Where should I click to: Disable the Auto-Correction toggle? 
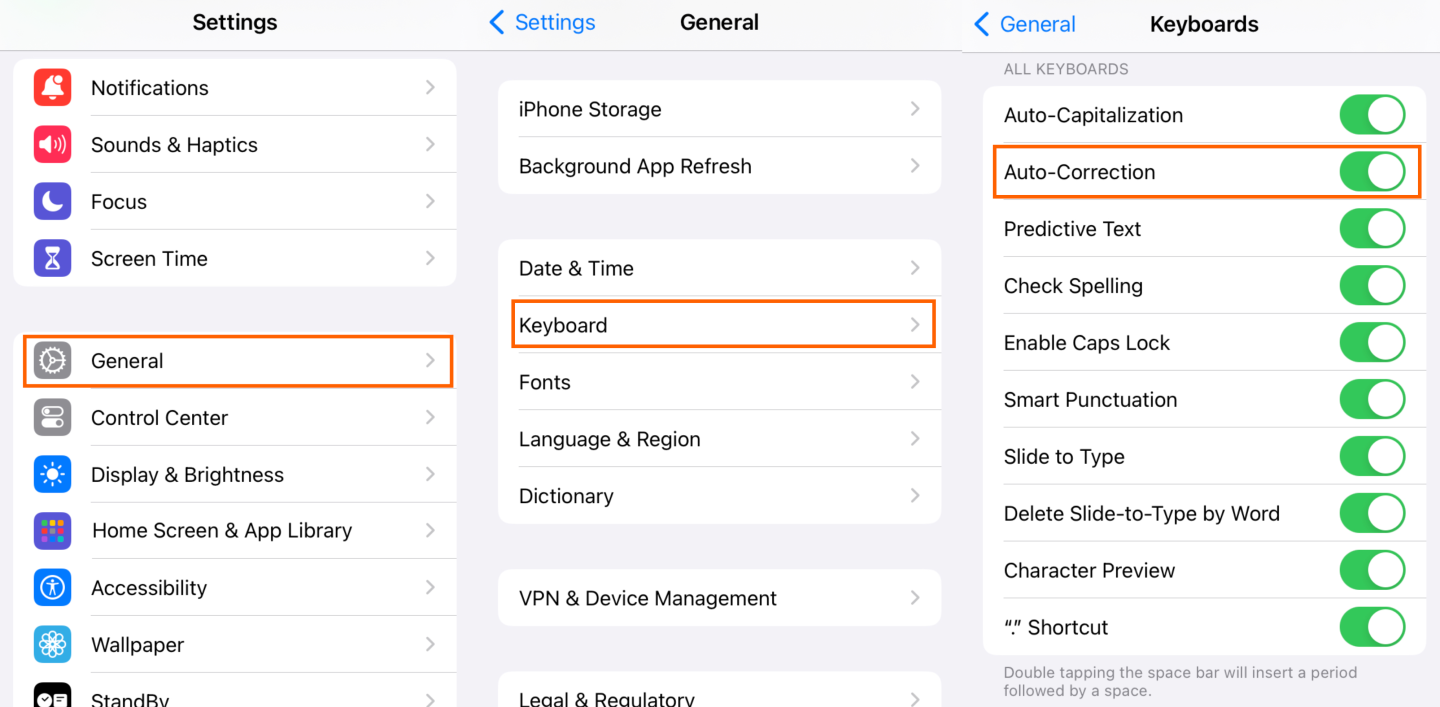pos(1372,171)
